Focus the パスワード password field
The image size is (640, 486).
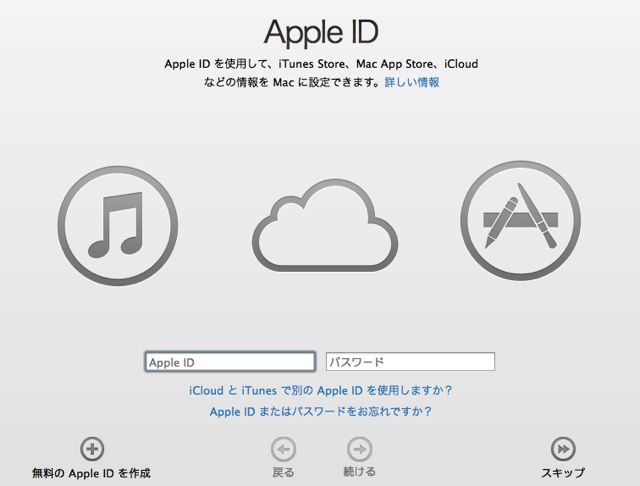click(x=410, y=362)
